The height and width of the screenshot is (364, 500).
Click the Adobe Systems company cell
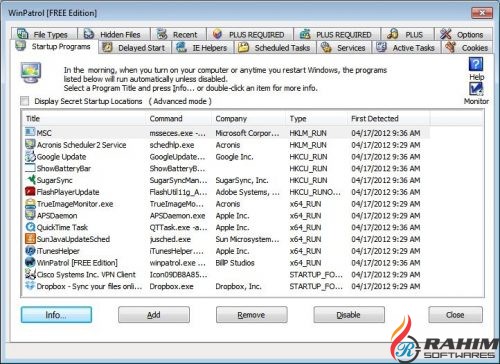click(247, 192)
